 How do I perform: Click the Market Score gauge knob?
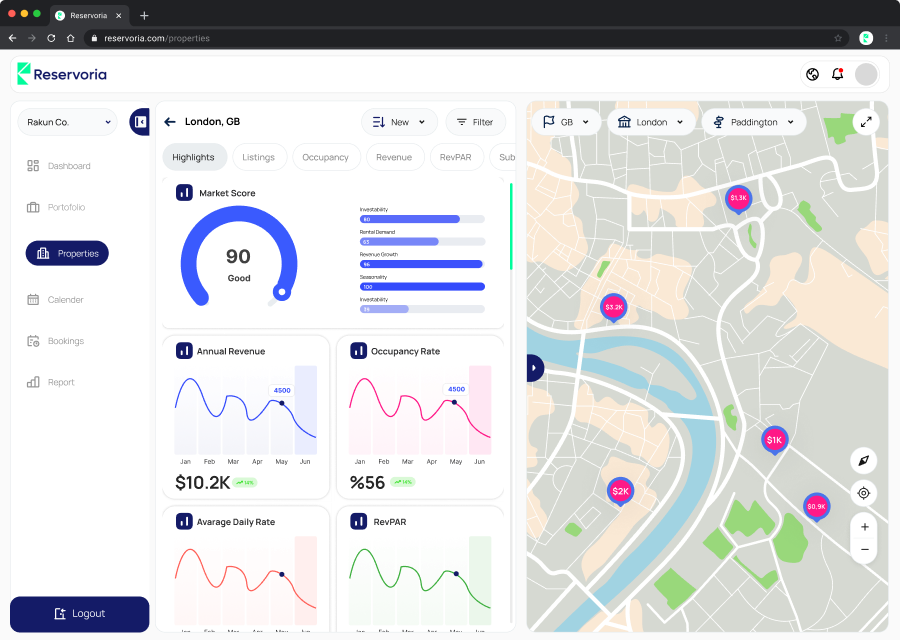click(x=282, y=292)
